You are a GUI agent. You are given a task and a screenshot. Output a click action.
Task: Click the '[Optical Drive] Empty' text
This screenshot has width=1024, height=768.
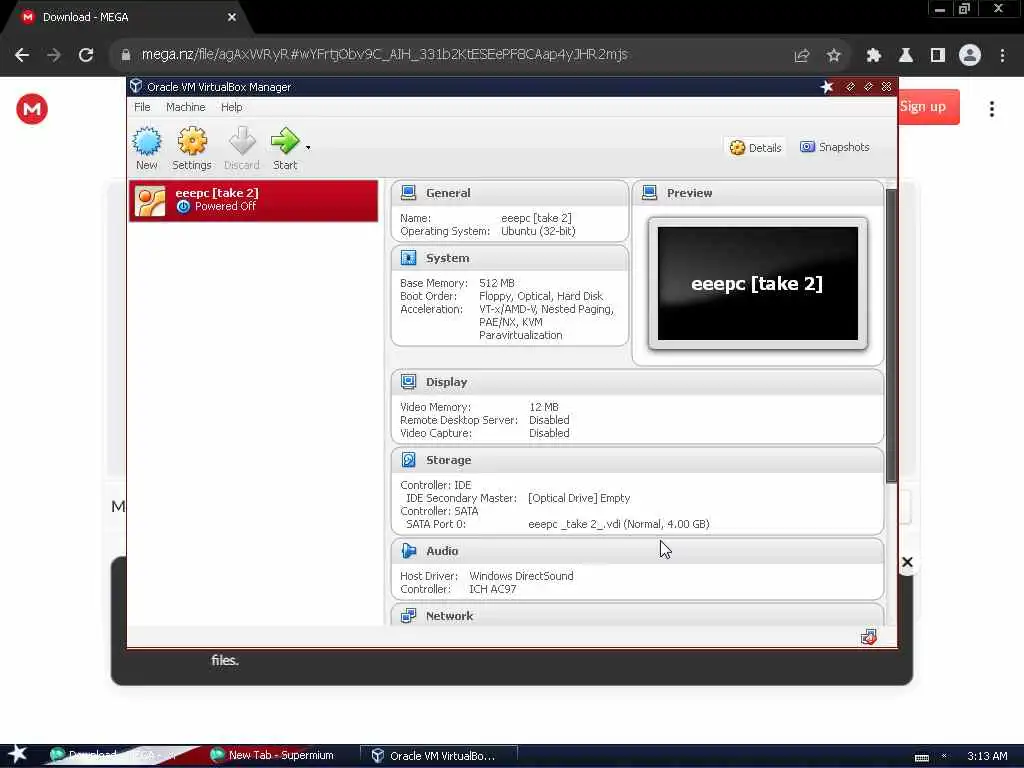579,498
